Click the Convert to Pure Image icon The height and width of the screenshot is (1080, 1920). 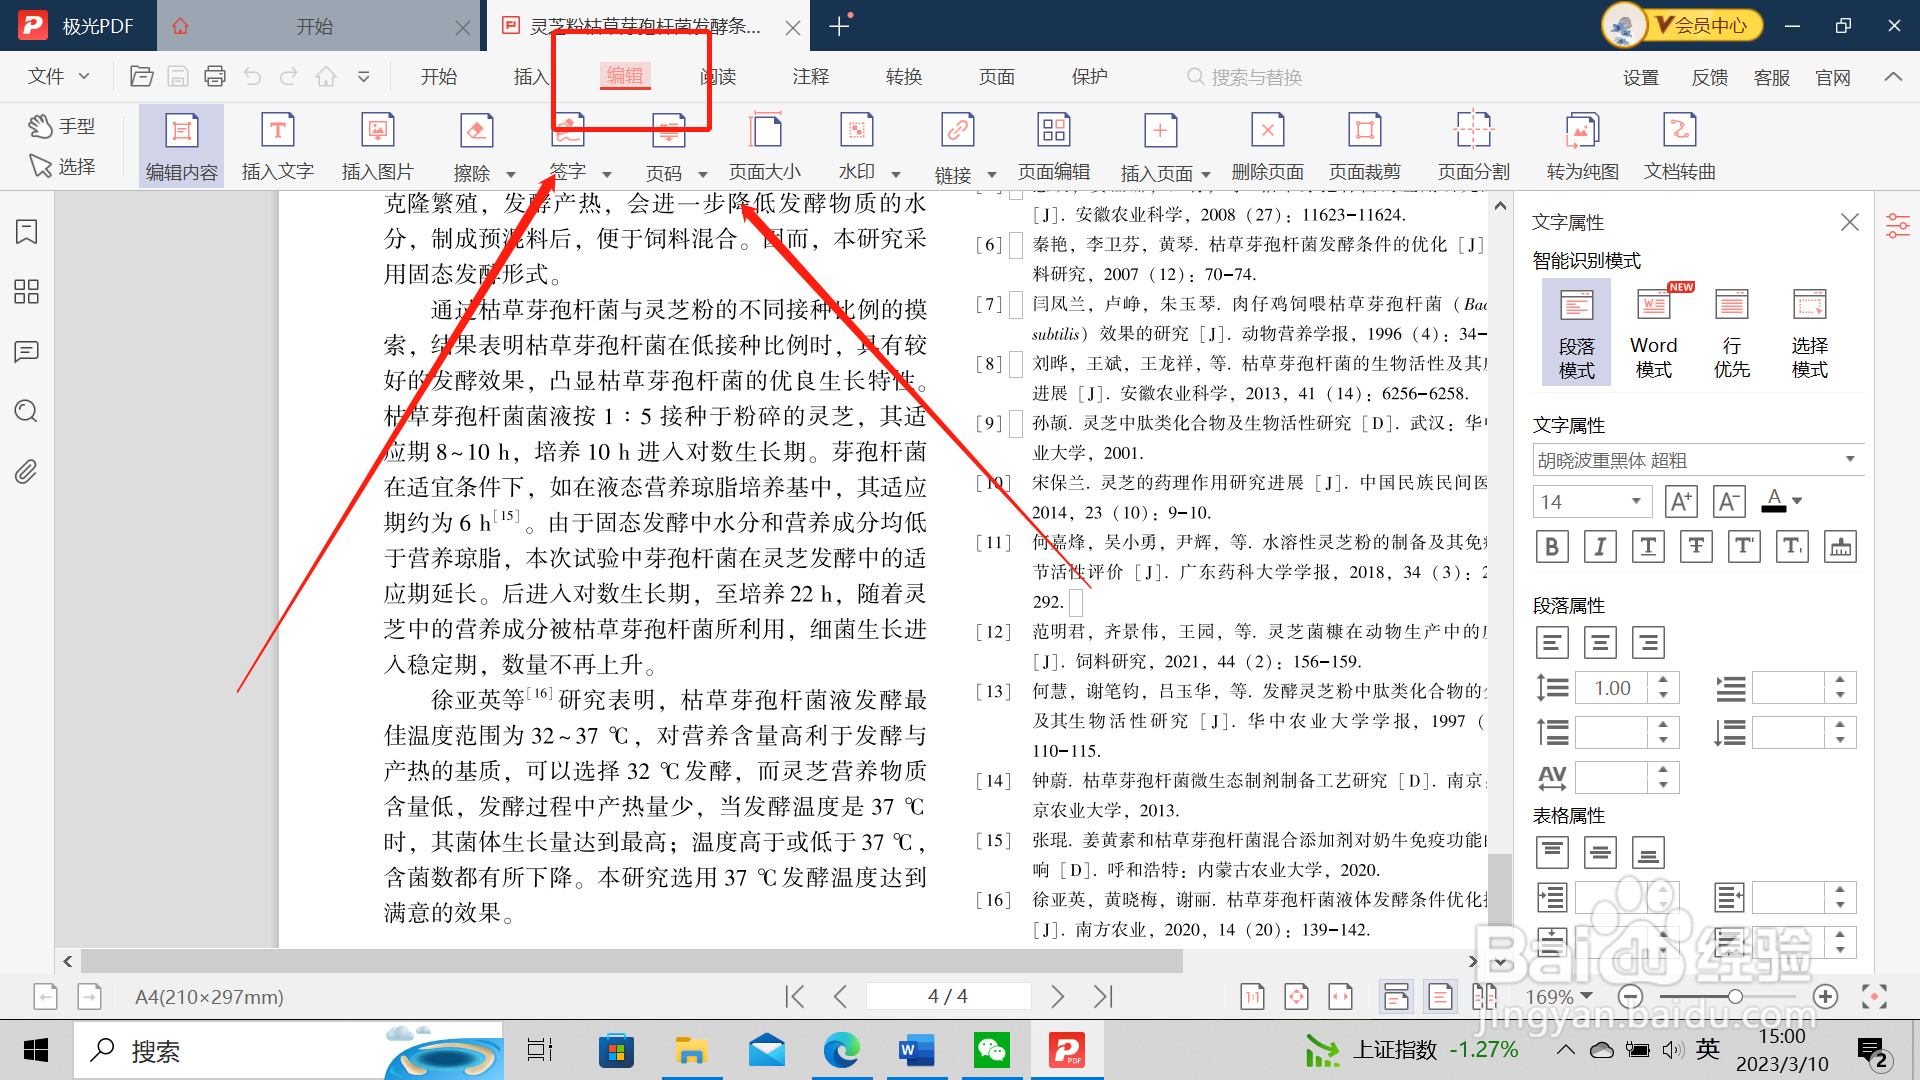point(1582,131)
